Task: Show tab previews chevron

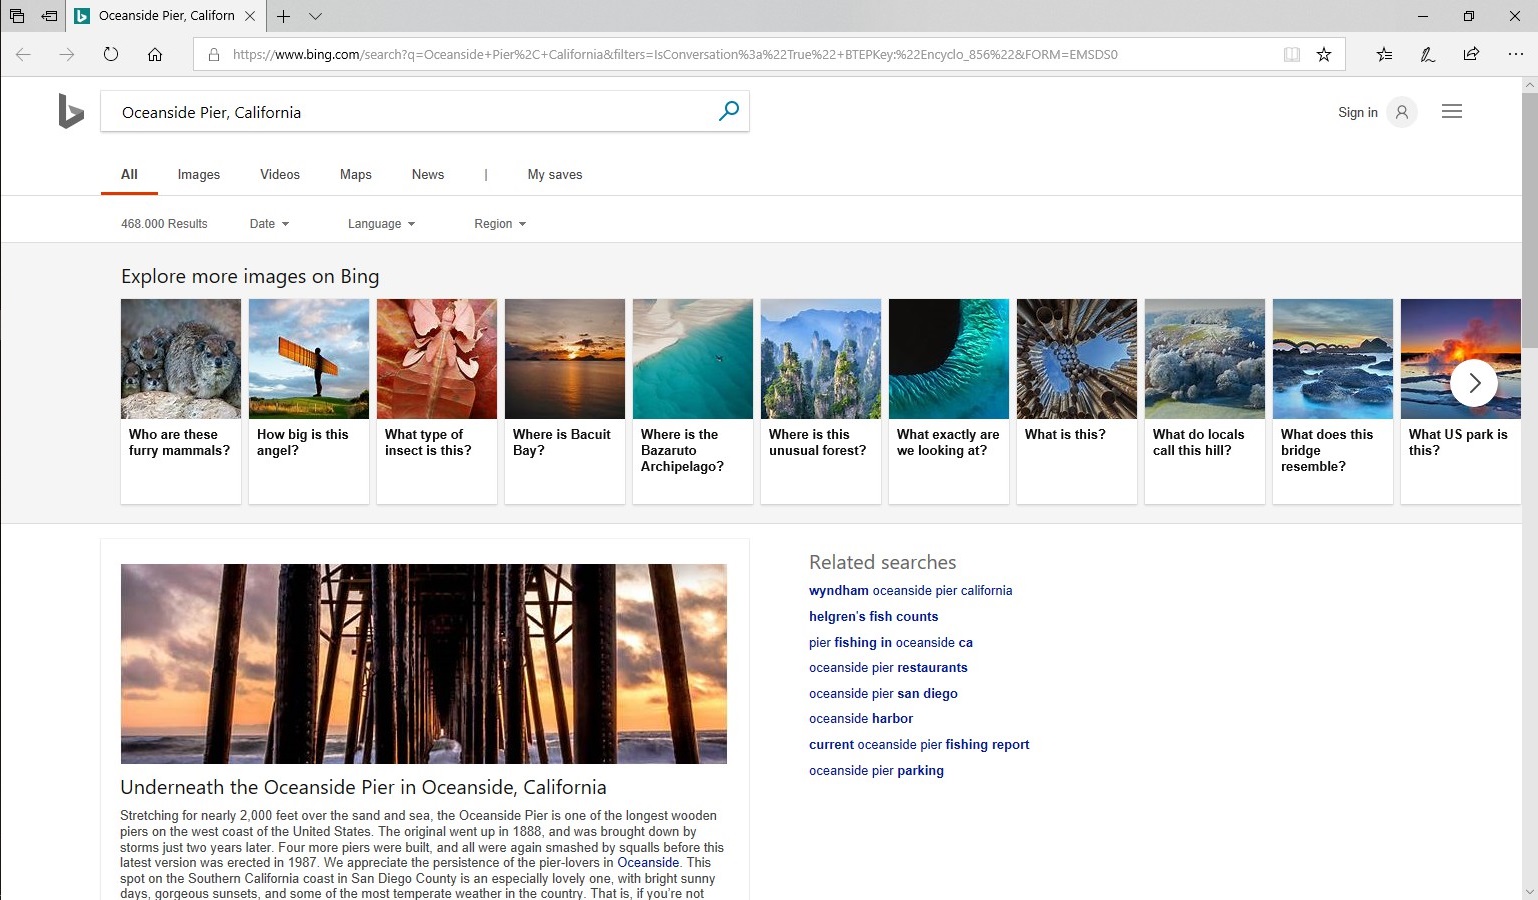Action: (x=316, y=16)
